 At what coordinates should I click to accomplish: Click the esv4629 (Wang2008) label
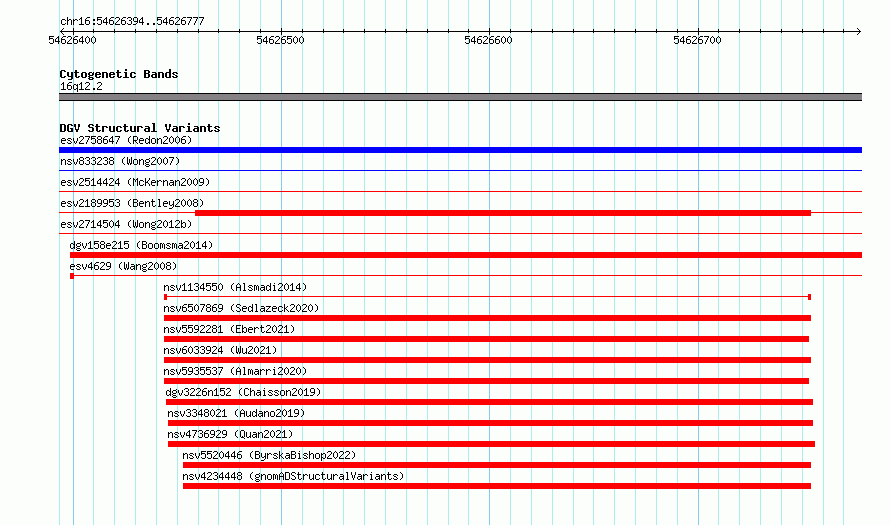[123, 266]
